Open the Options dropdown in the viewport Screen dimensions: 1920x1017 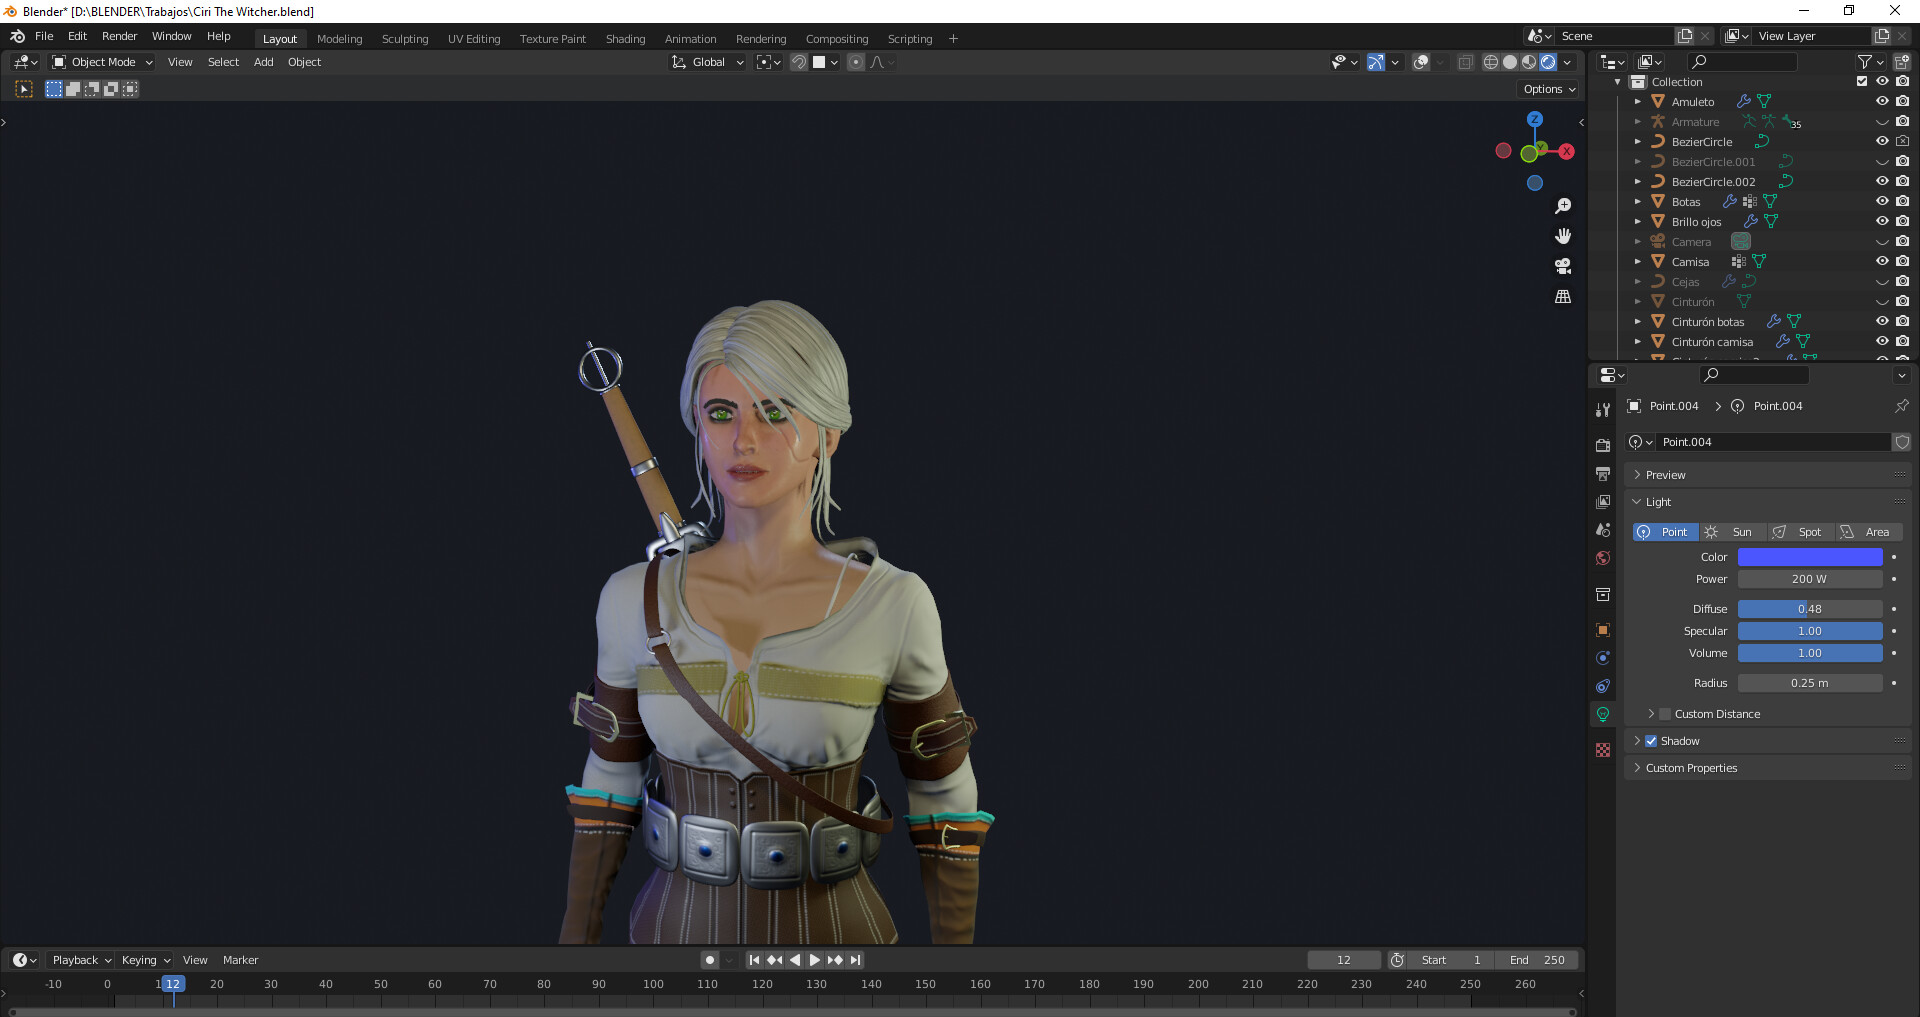coord(1547,89)
